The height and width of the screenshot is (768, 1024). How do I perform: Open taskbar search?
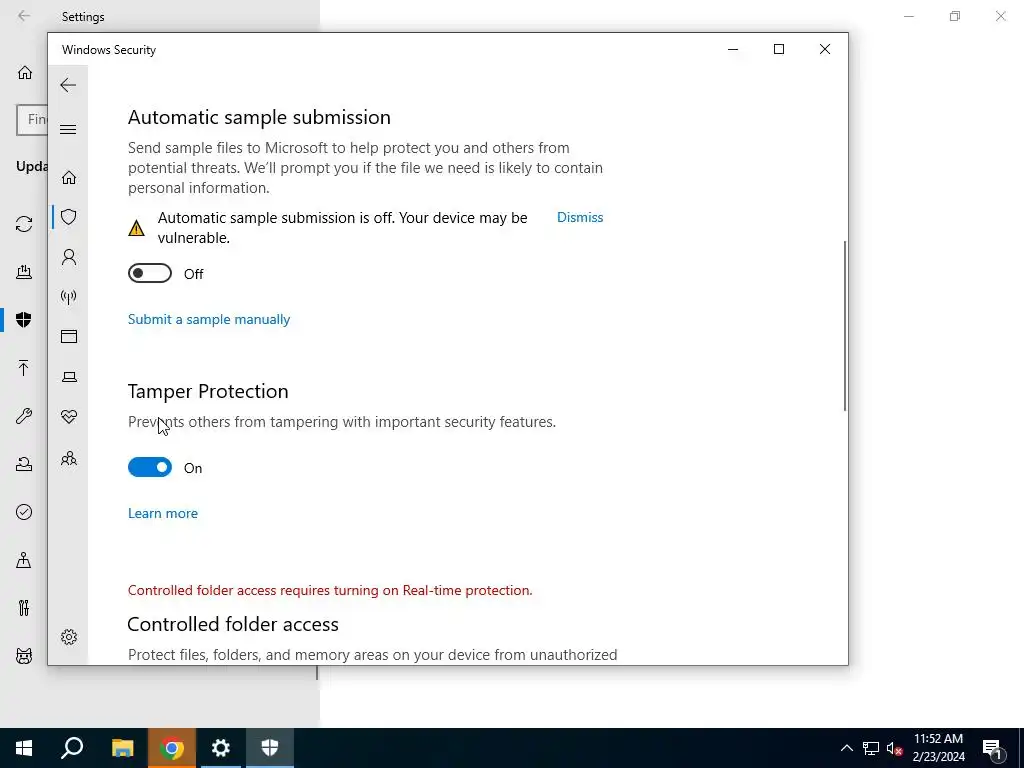tap(72, 748)
